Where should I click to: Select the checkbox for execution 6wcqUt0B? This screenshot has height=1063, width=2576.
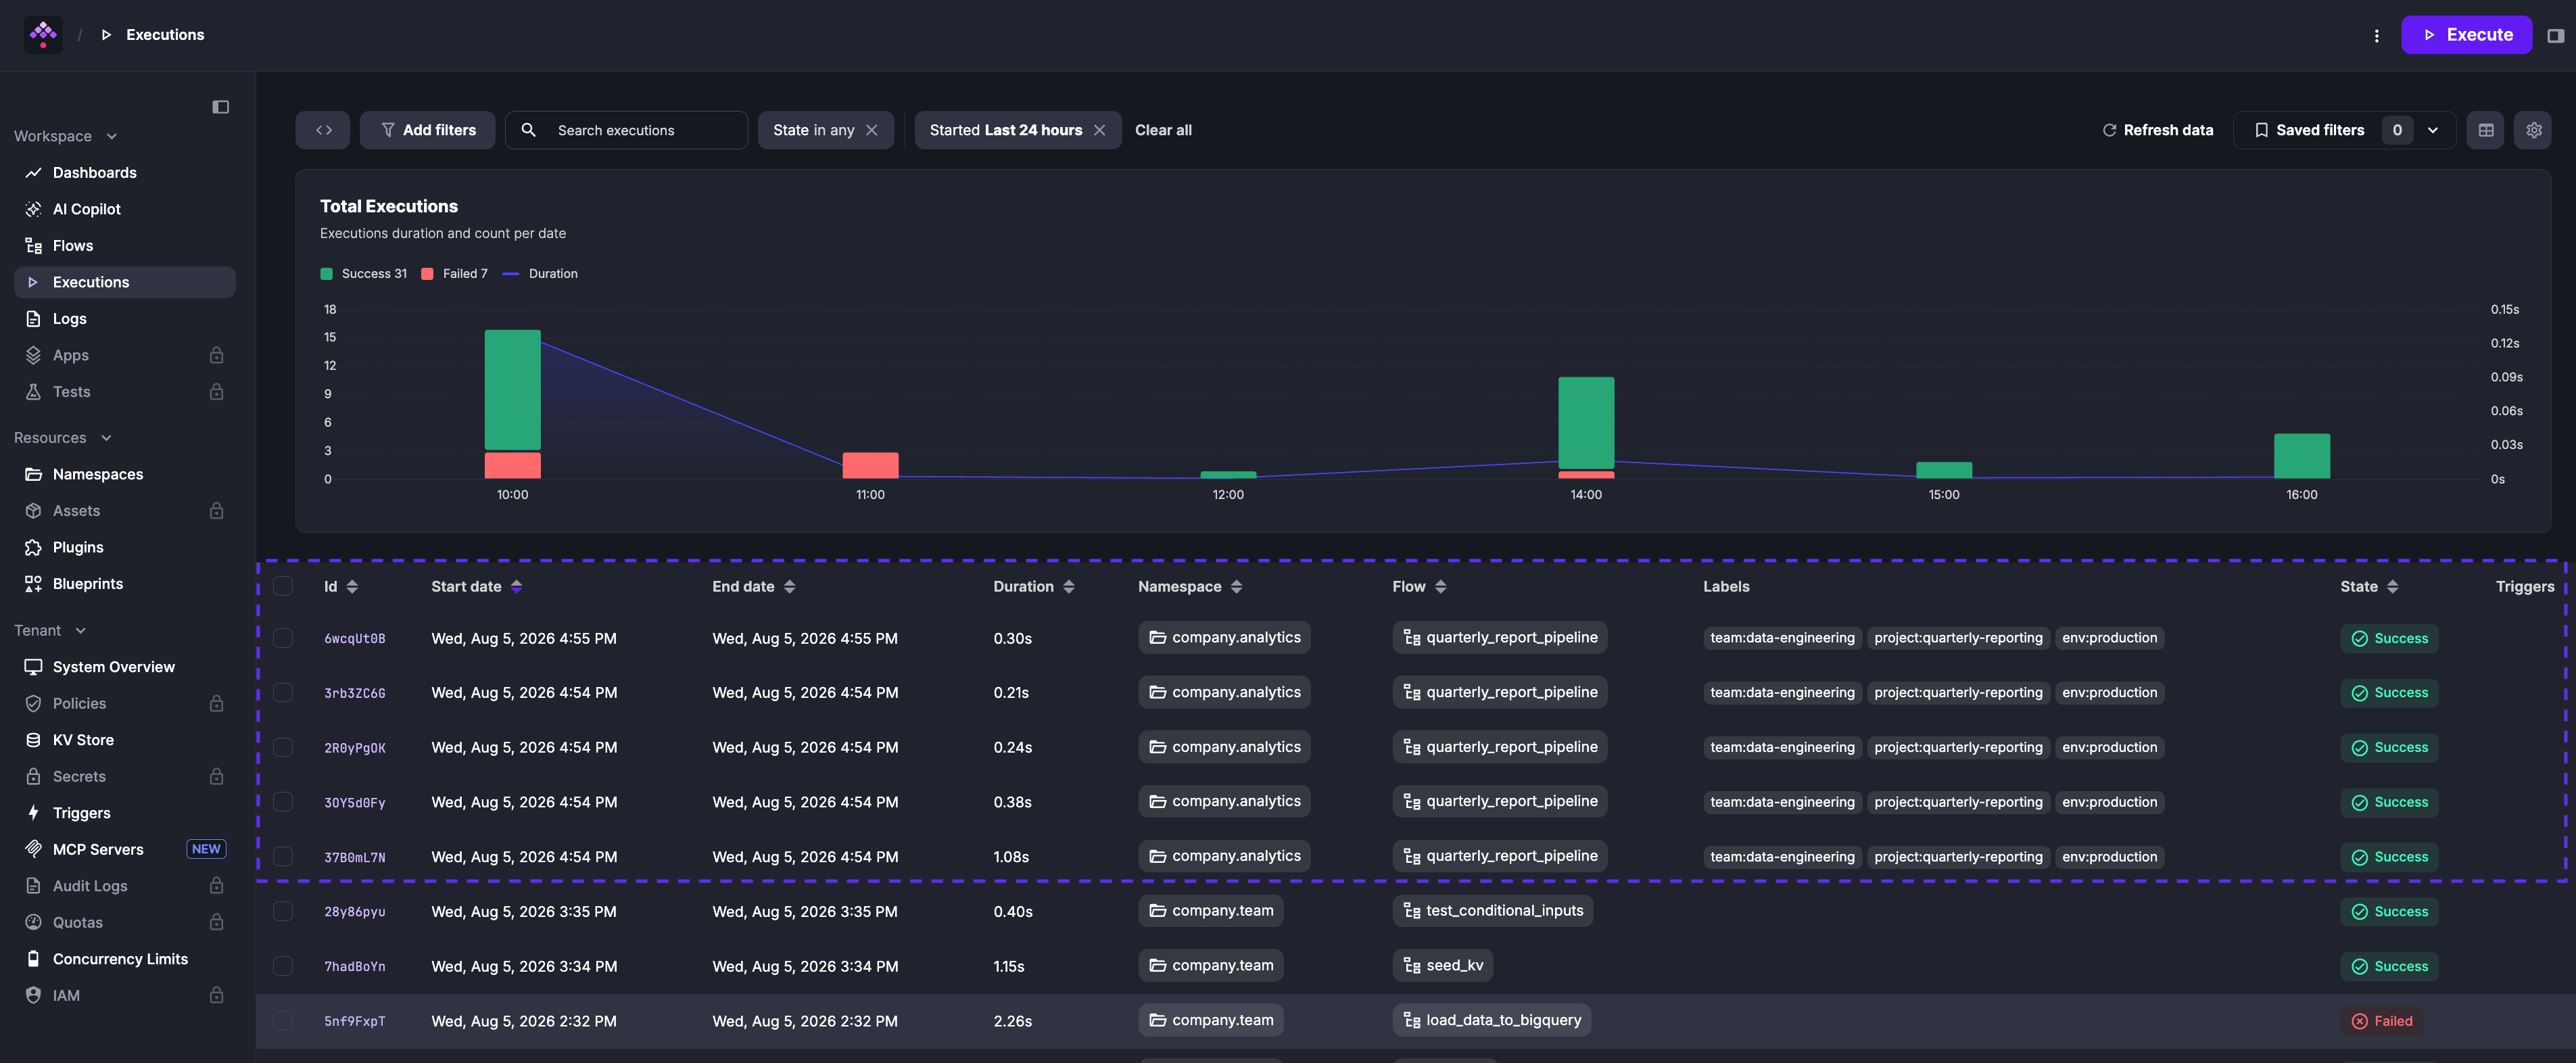[283, 638]
